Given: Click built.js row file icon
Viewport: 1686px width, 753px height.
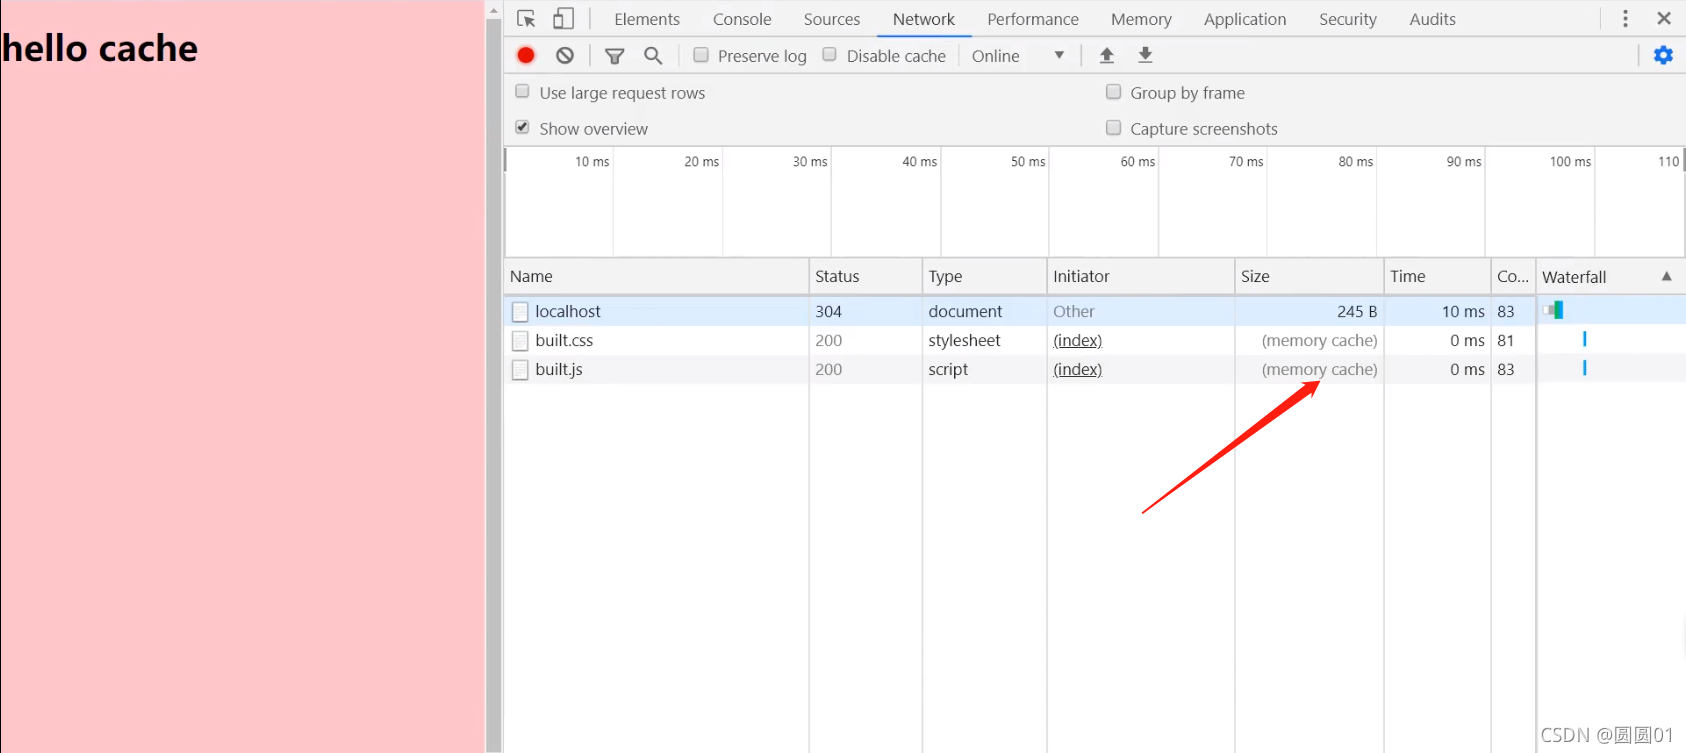Looking at the screenshot, I should (520, 370).
